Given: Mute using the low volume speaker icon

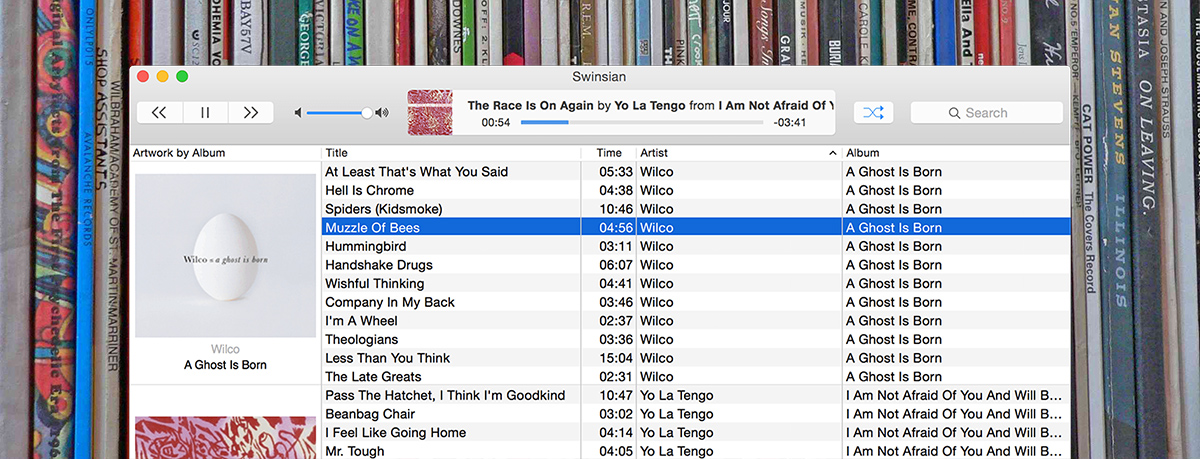Looking at the screenshot, I should click(298, 113).
